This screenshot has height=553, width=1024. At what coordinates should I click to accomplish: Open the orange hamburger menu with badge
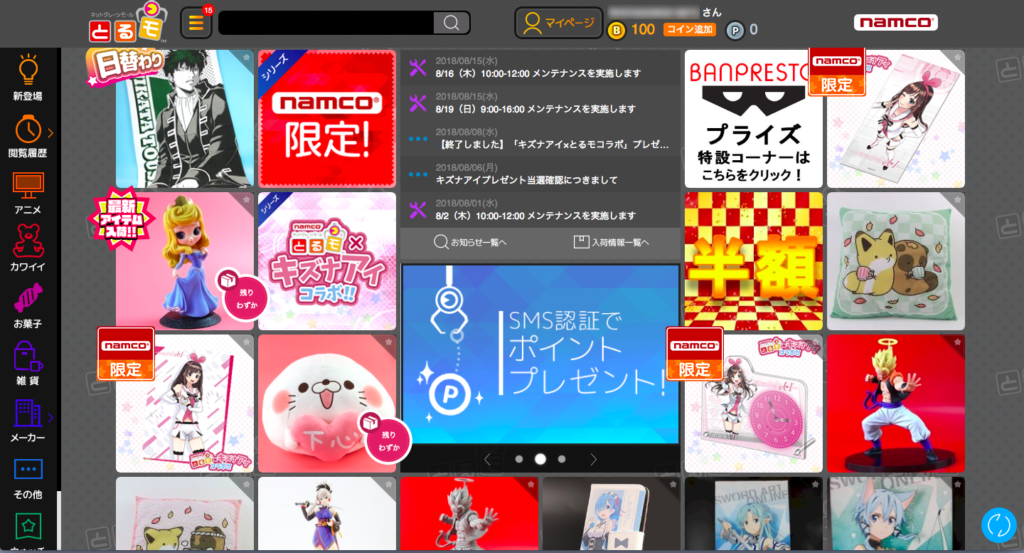pos(195,23)
